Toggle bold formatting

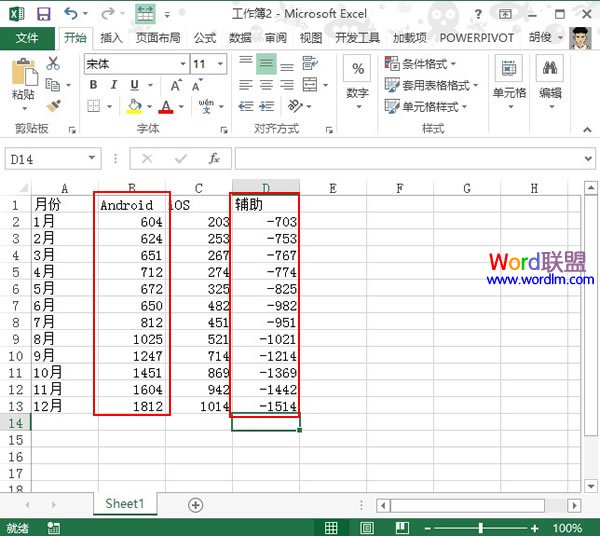click(93, 85)
